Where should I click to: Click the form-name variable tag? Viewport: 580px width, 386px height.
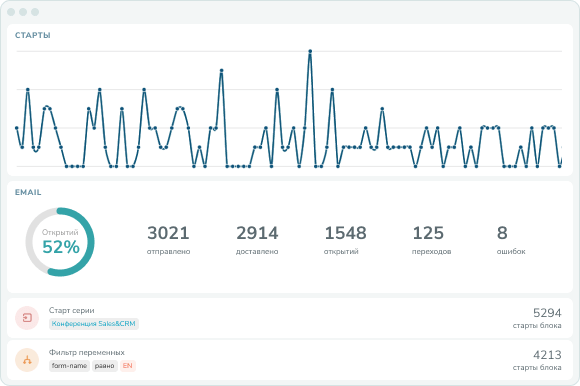tap(69, 366)
